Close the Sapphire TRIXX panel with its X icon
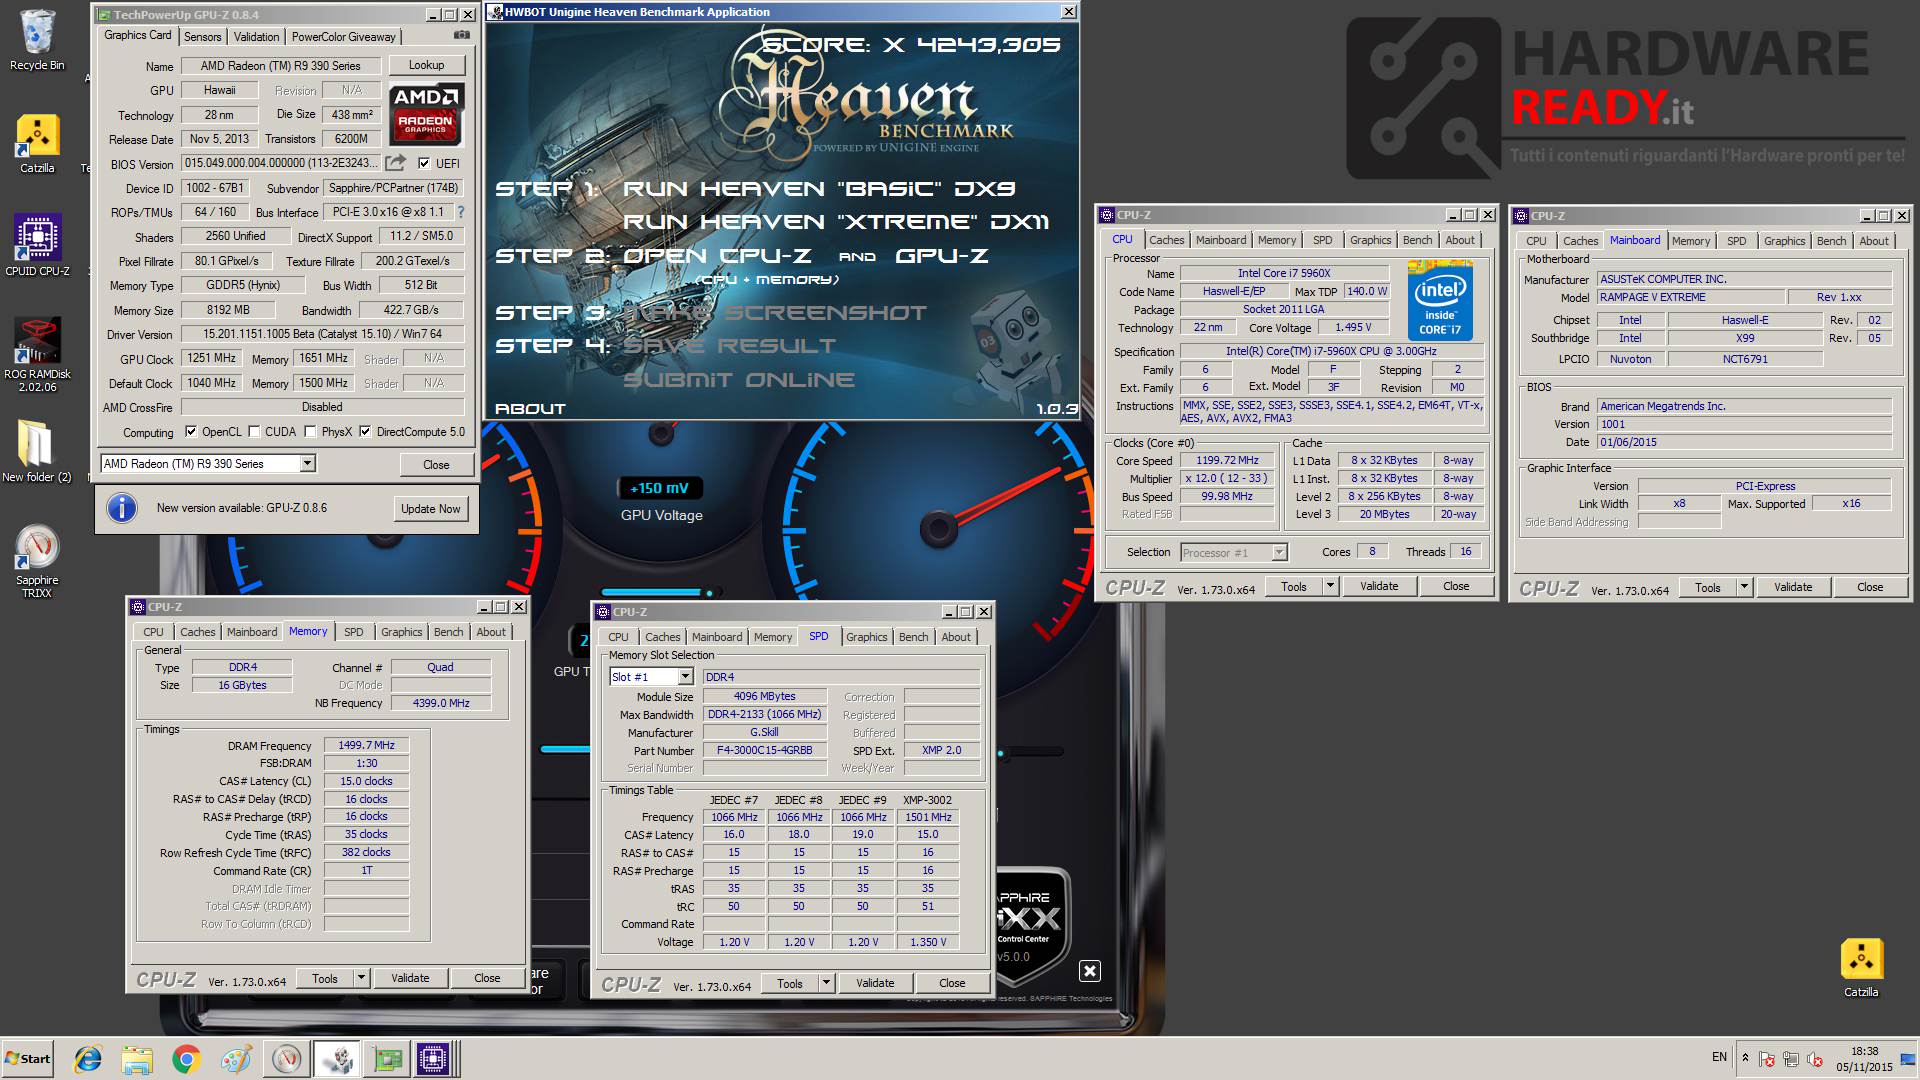 pos(1090,970)
